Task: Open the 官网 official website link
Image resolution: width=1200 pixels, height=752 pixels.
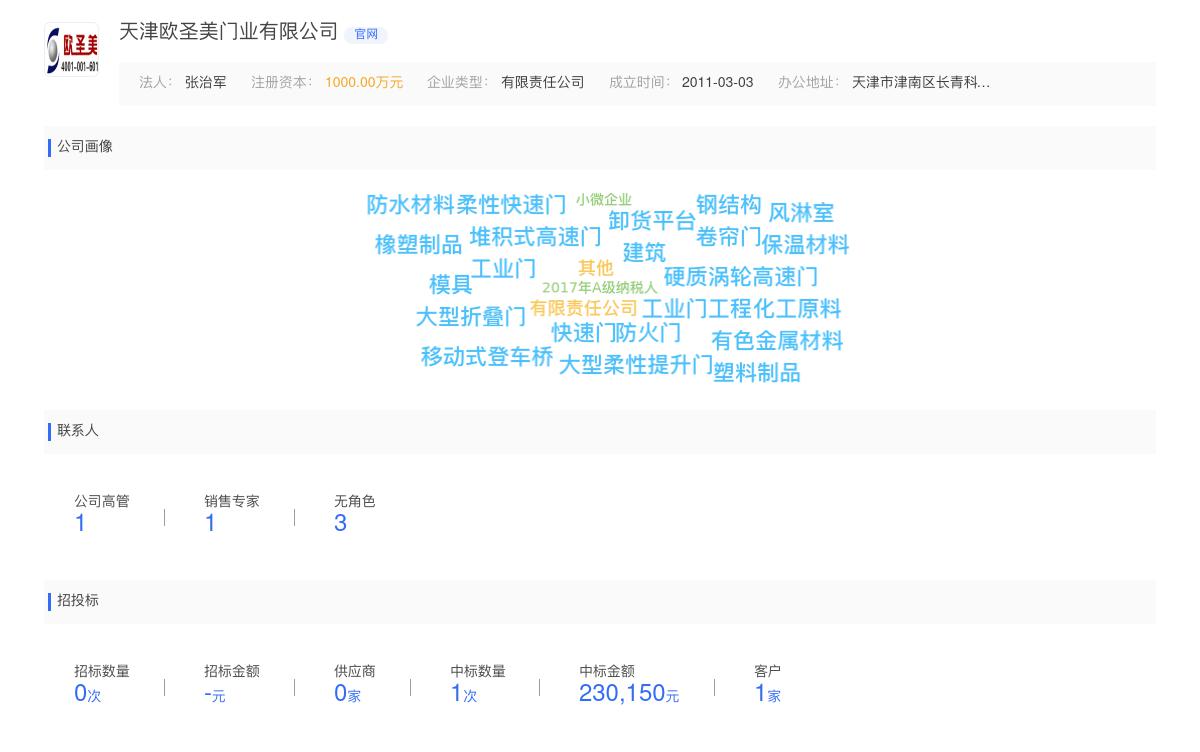Action: click(x=366, y=34)
